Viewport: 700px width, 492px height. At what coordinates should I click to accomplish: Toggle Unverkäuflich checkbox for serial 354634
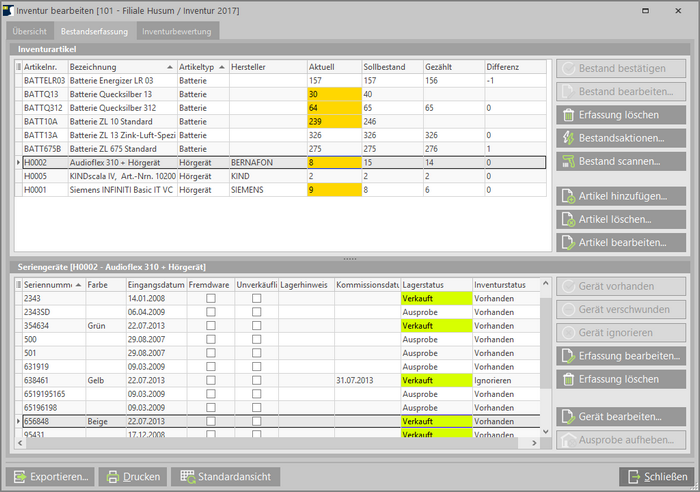257,325
